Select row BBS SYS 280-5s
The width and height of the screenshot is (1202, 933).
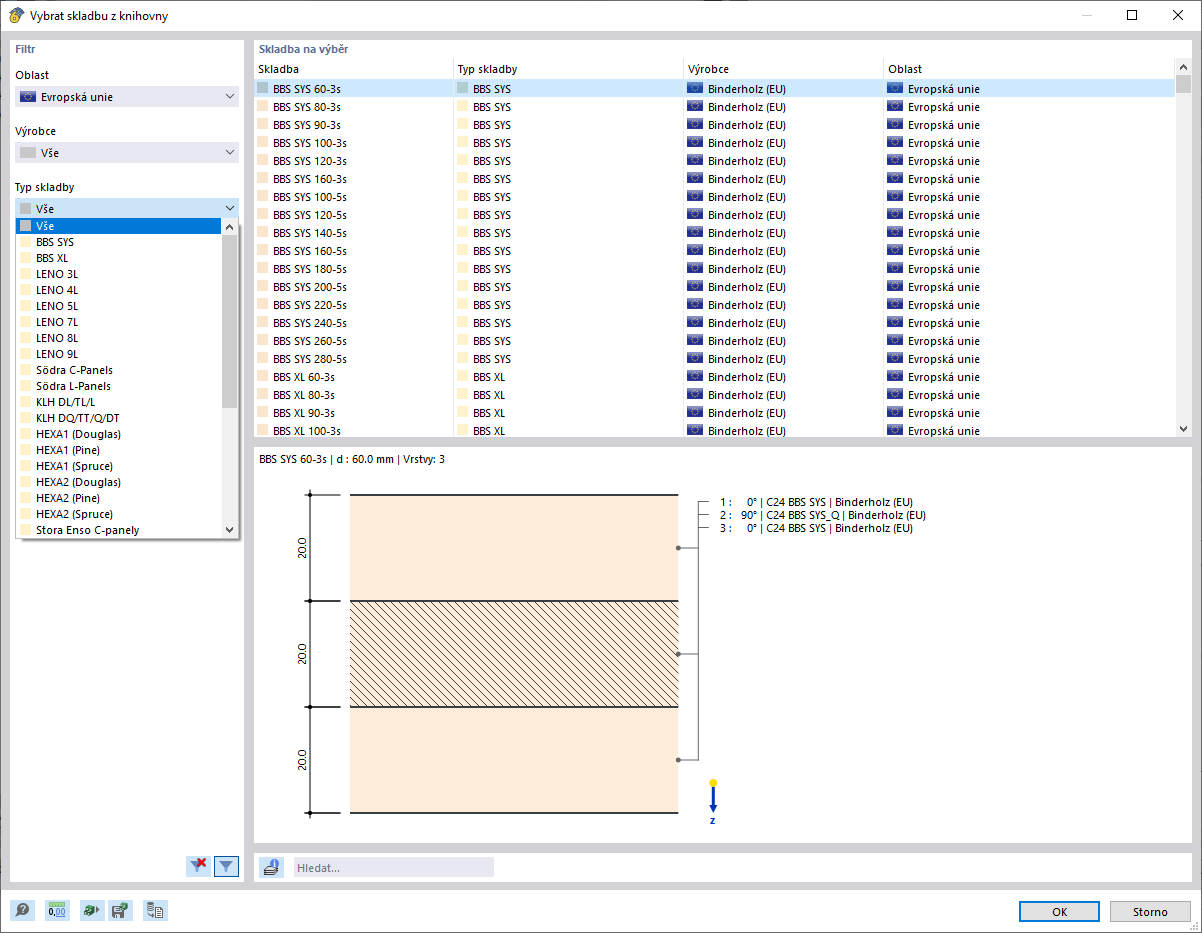pos(714,359)
